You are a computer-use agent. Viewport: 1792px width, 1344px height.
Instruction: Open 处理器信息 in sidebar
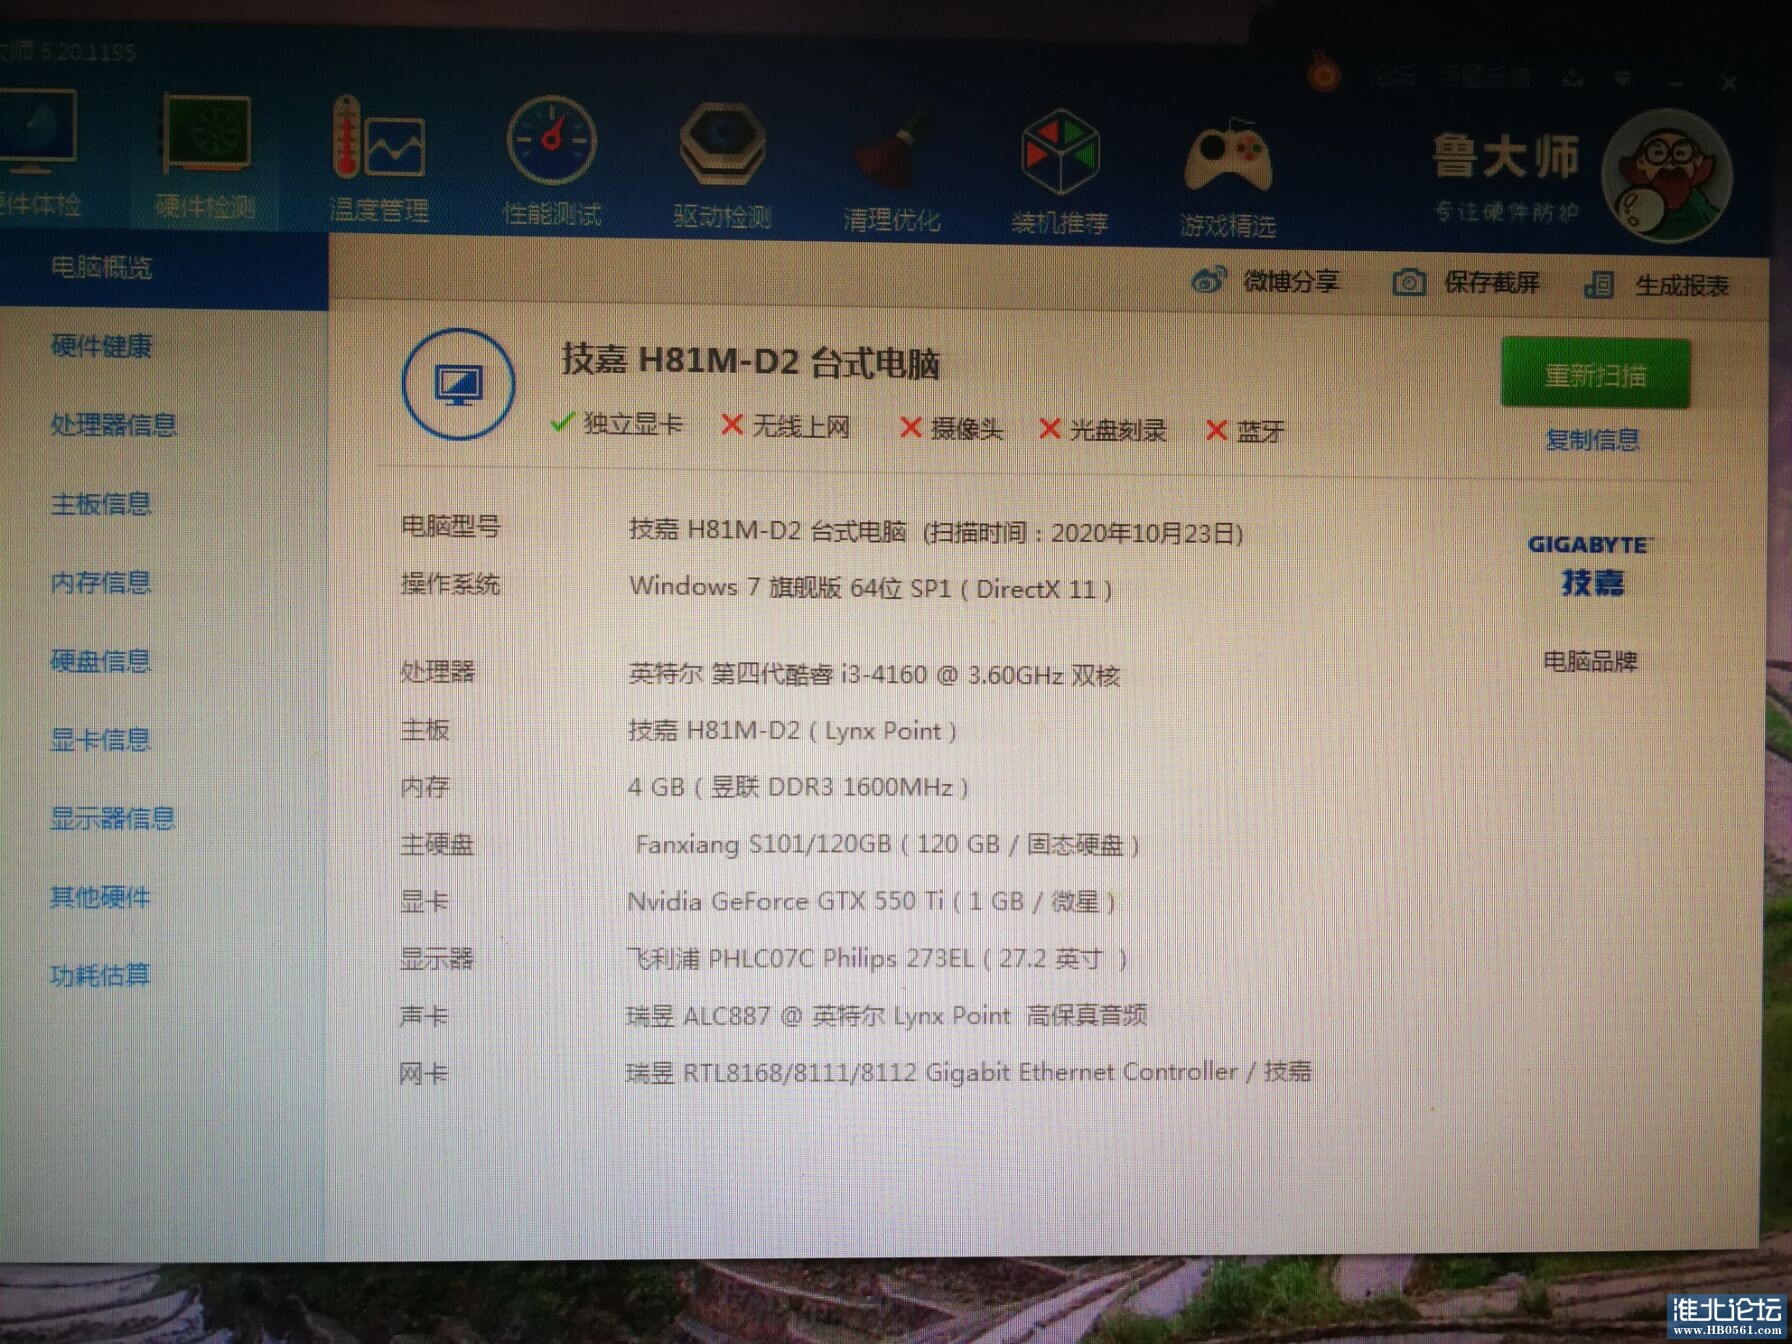[113, 425]
